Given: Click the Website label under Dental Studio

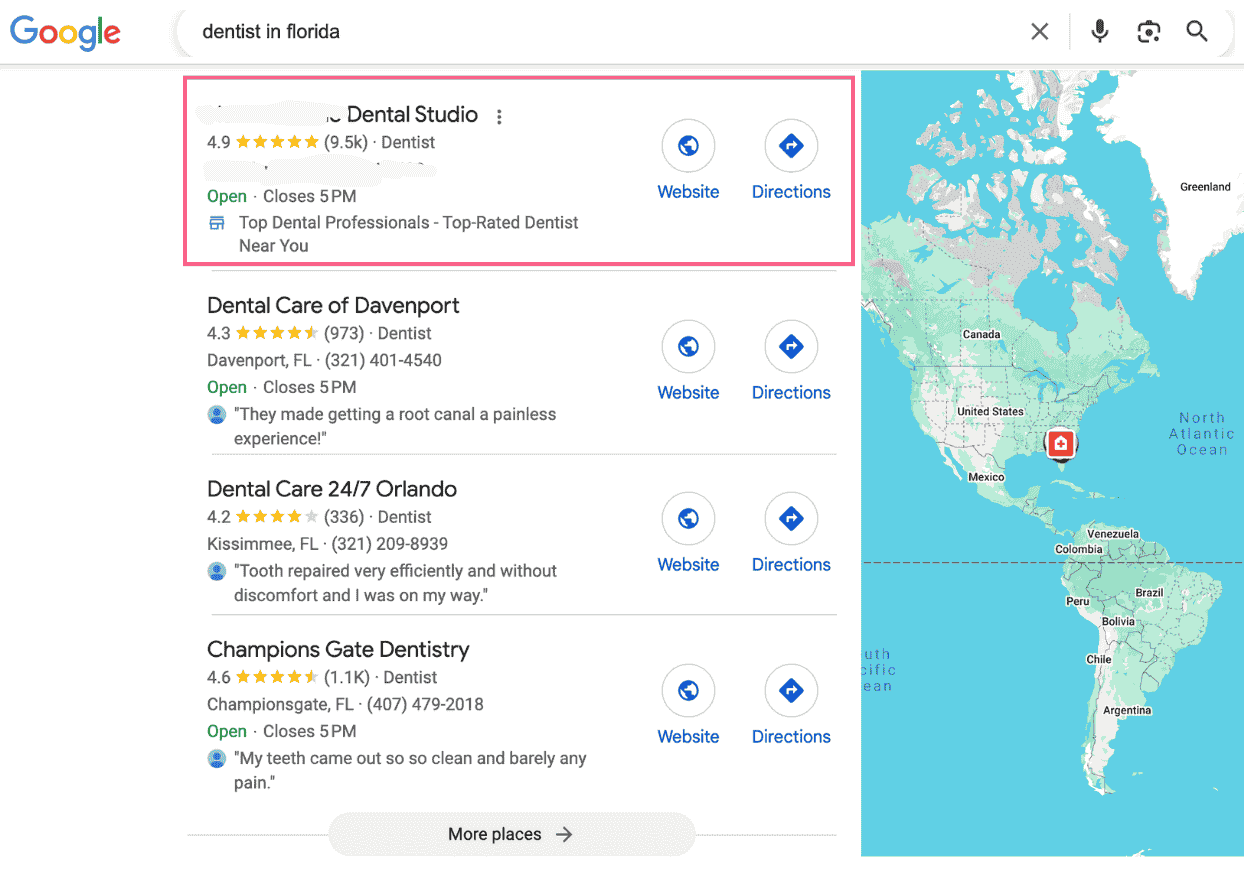Looking at the screenshot, I should pos(688,192).
